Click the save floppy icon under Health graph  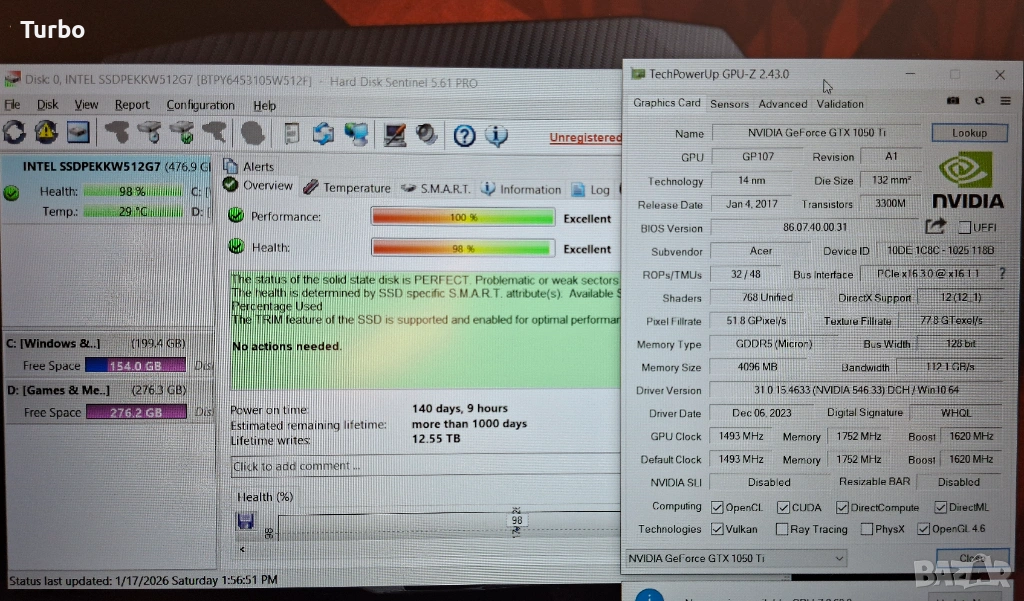pos(245,521)
